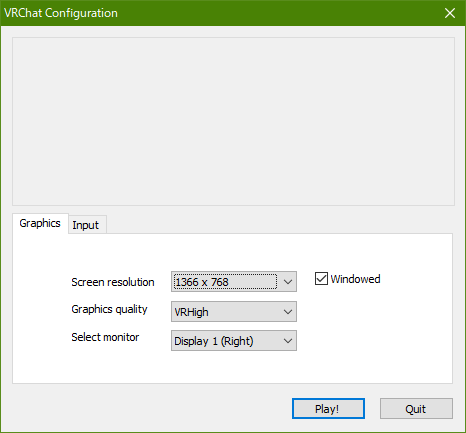Click the Quit button
The image size is (466, 433).
point(416,409)
